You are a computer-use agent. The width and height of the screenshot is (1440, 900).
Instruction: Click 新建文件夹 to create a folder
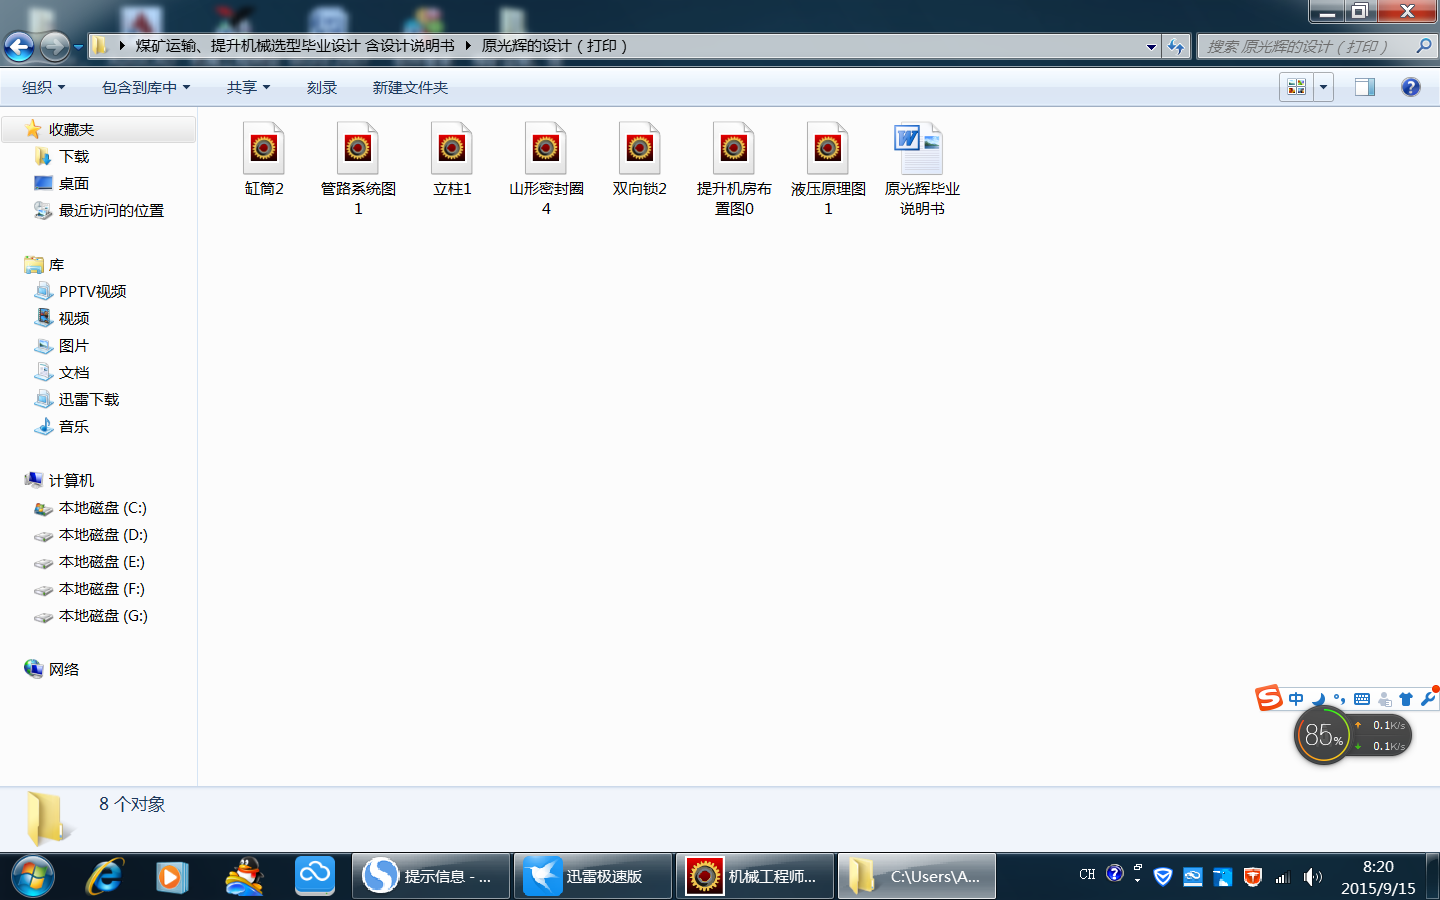(x=410, y=88)
